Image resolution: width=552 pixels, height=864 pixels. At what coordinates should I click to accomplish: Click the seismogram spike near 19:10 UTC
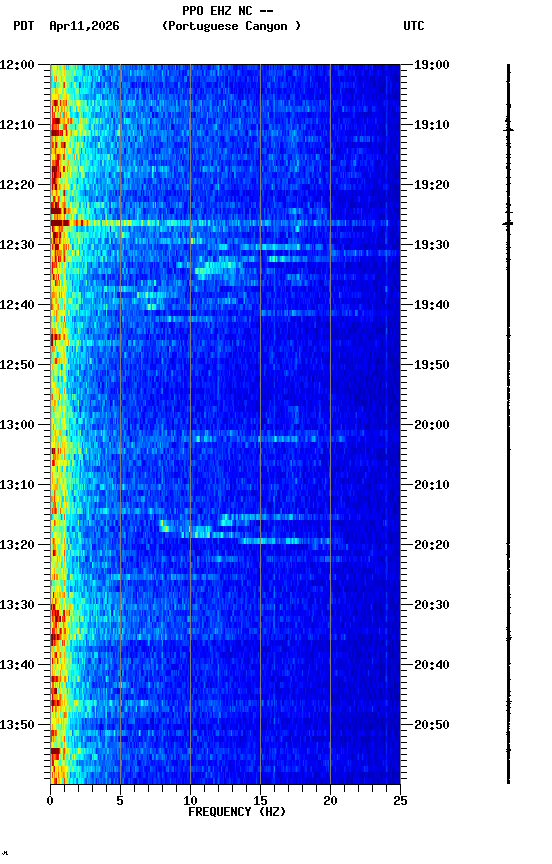point(508,129)
